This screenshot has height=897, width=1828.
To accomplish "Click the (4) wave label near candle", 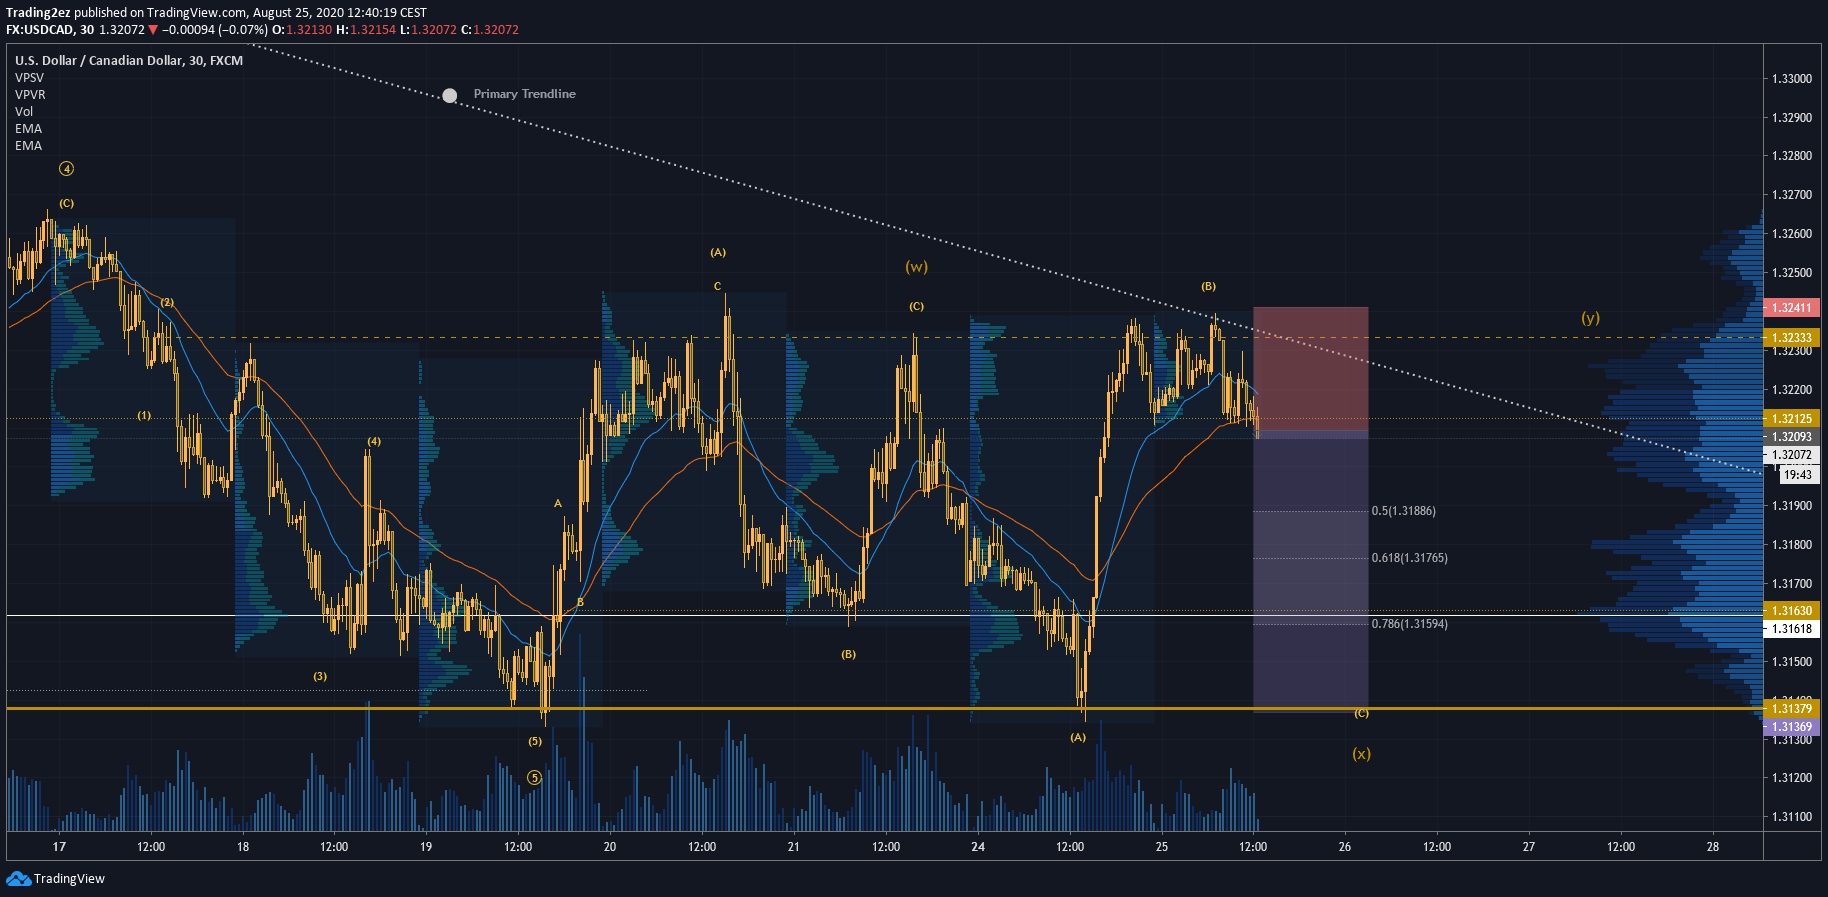I will [x=374, y=442].
